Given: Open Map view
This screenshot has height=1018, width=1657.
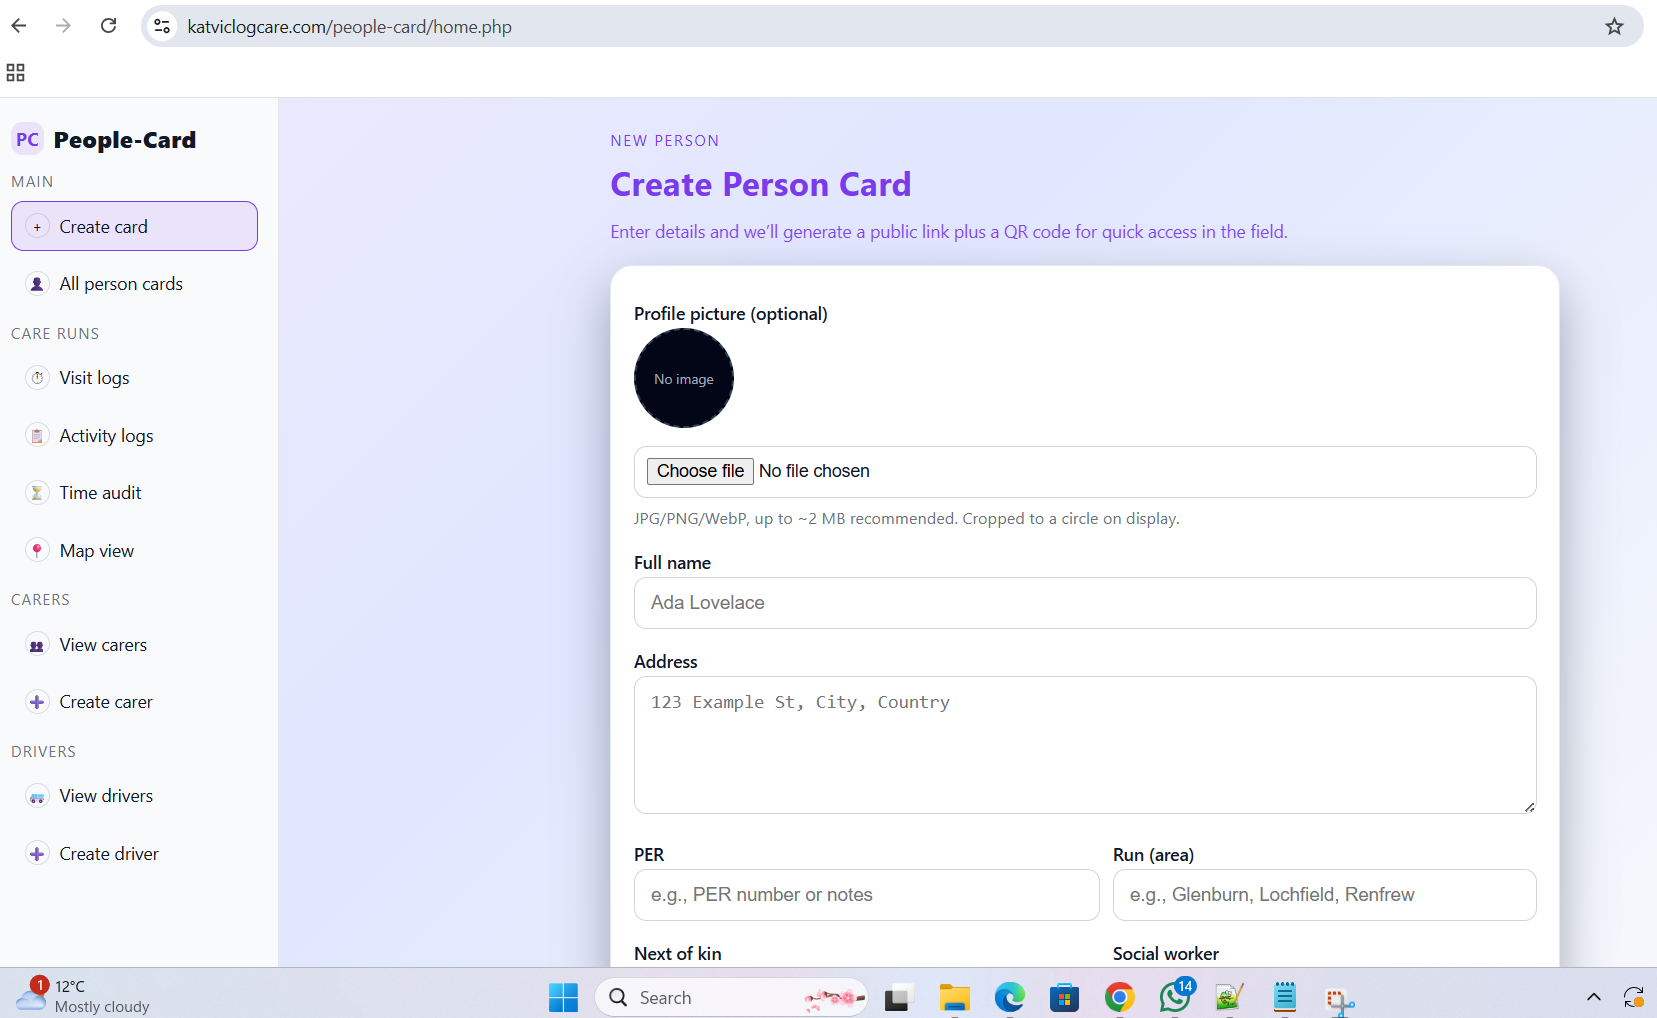Looking at the screenshot, I should click(96, 550).
